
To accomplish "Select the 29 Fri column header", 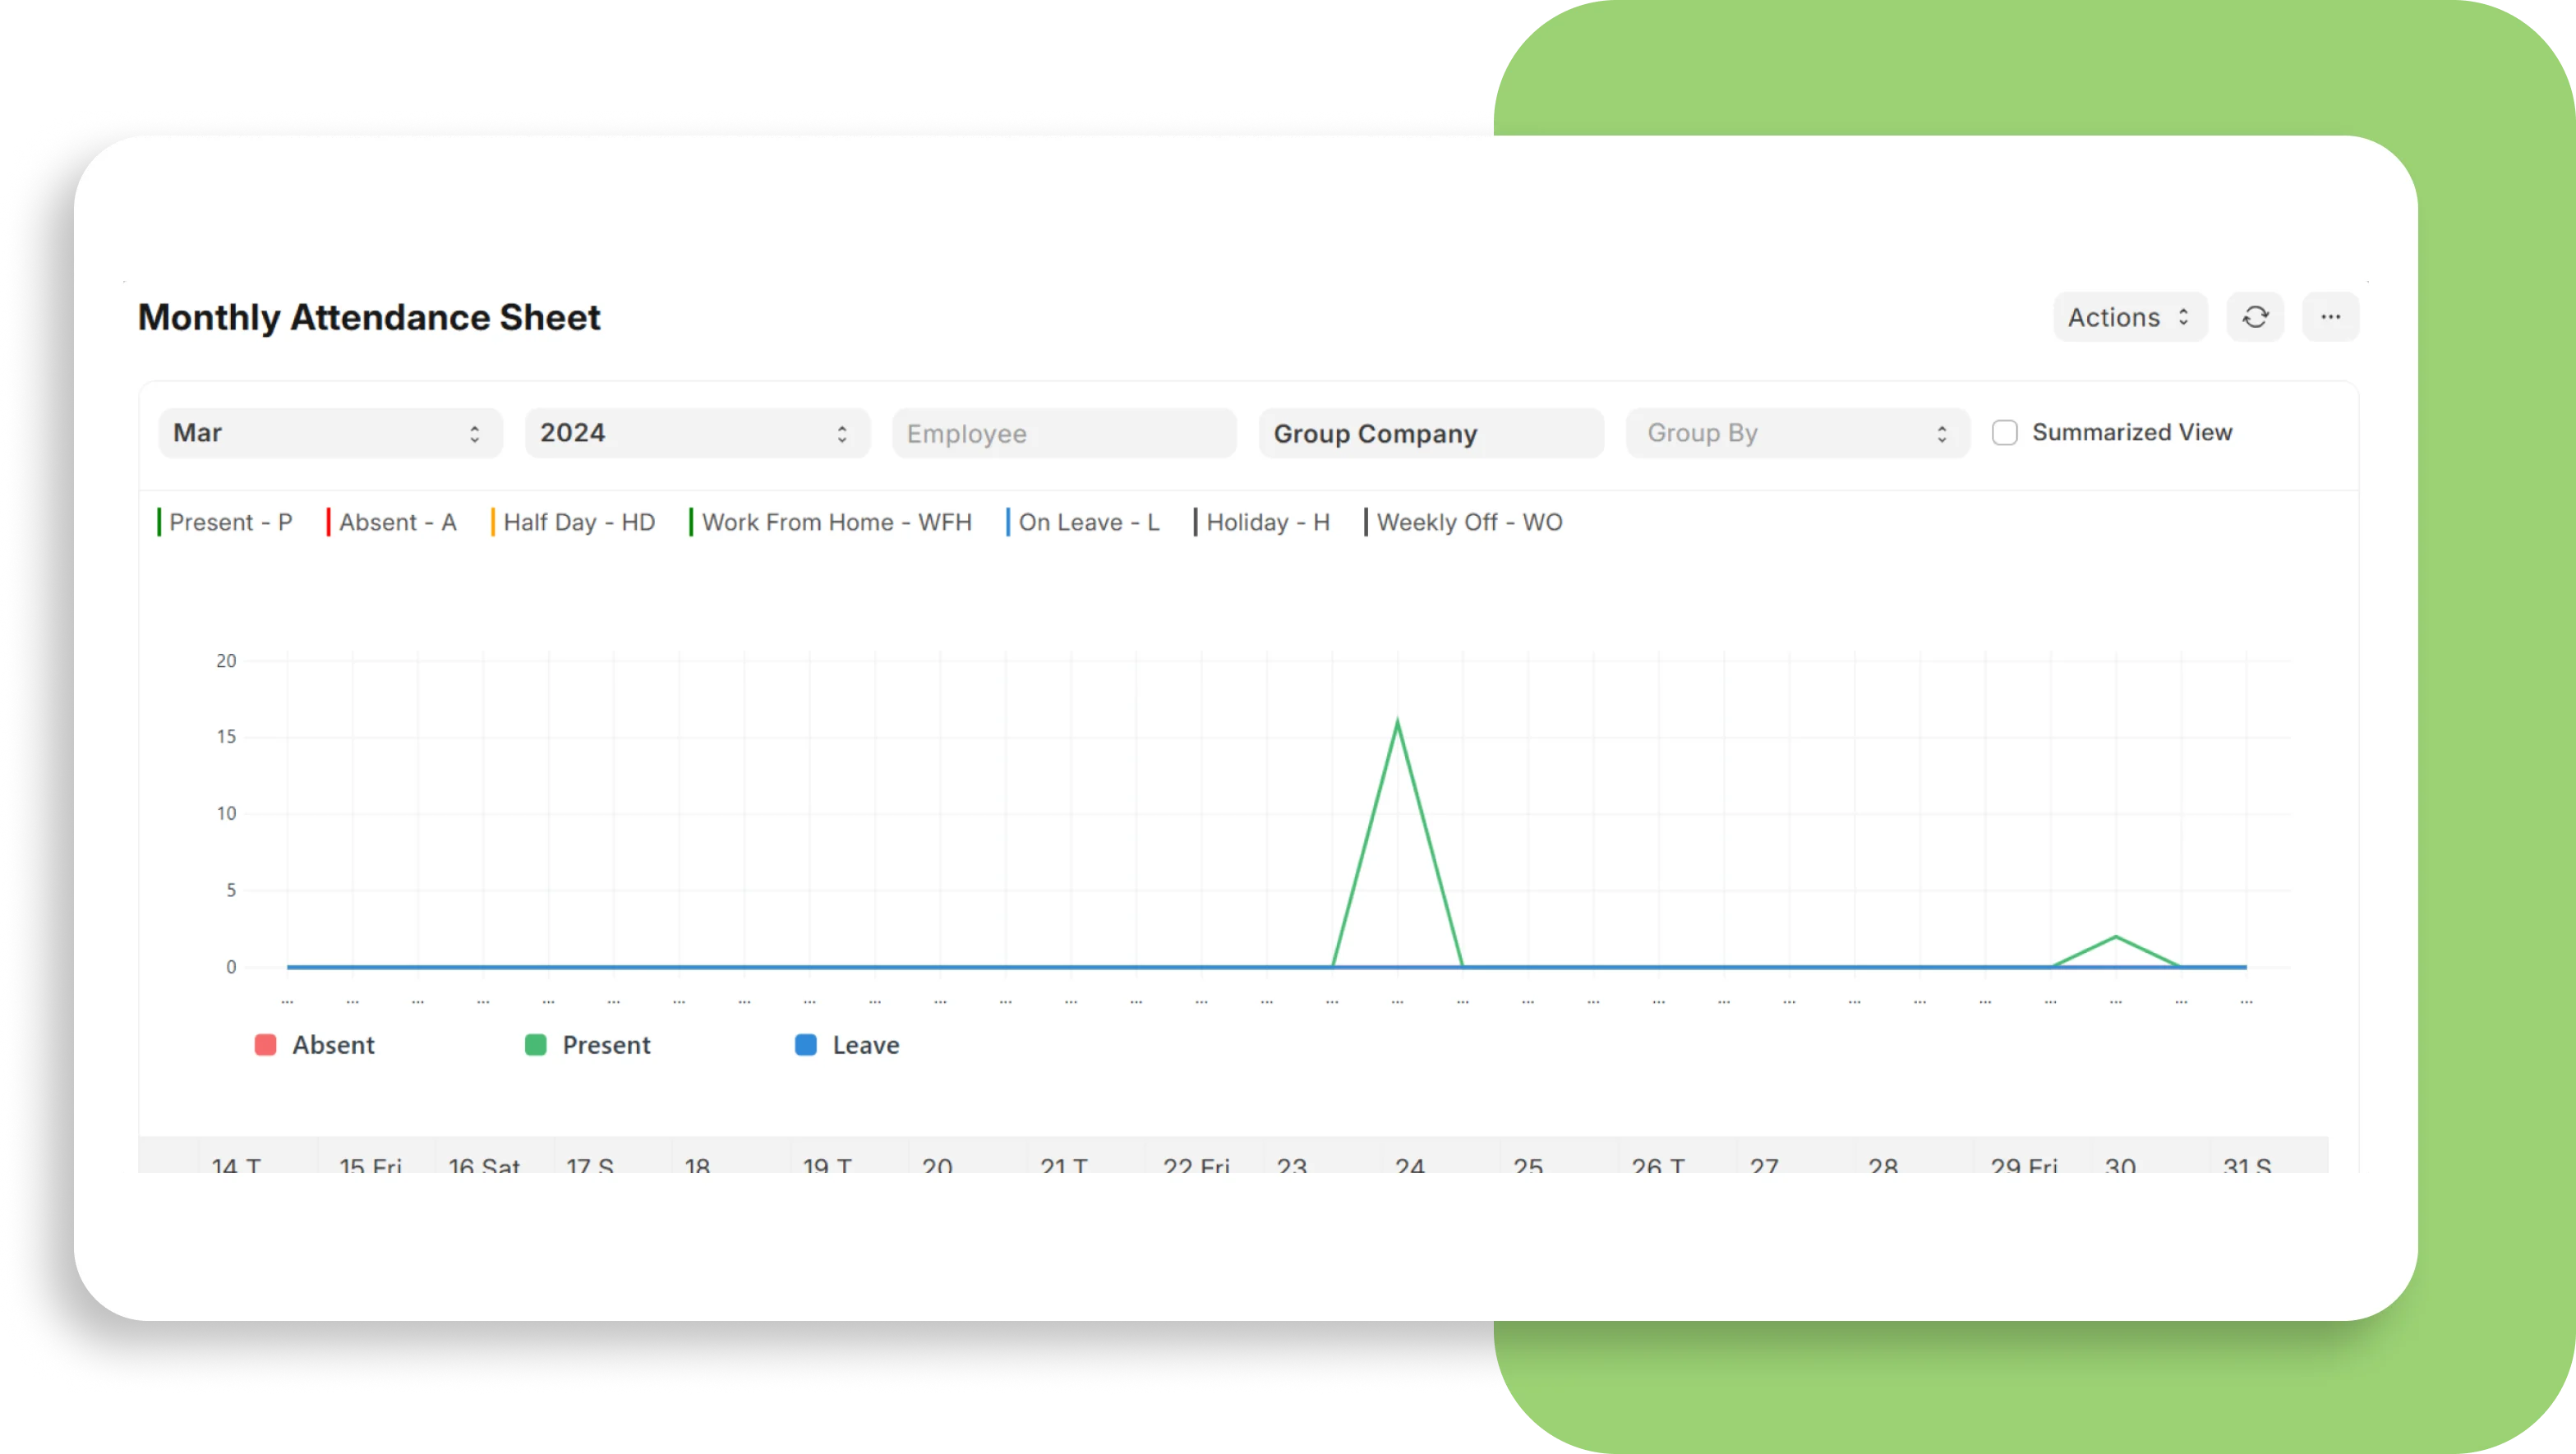I will (2023, 1163).
